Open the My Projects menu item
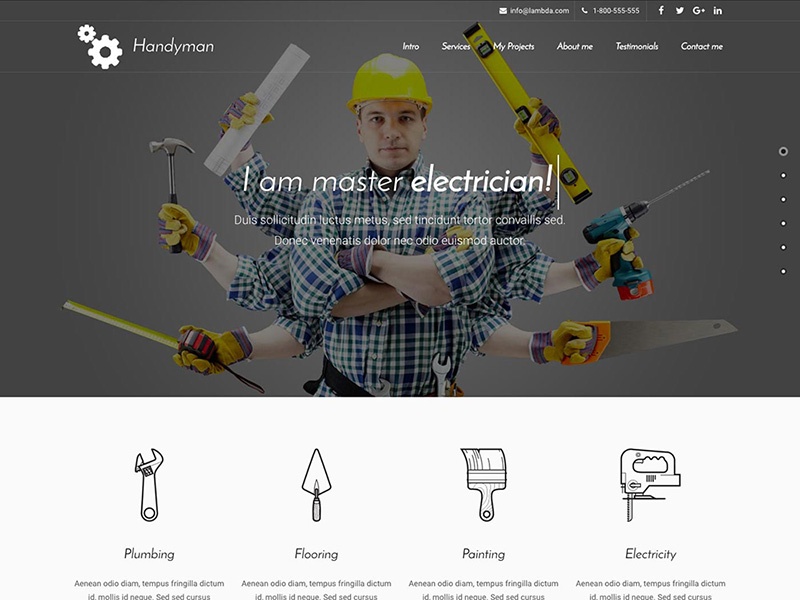 point(514,47)
